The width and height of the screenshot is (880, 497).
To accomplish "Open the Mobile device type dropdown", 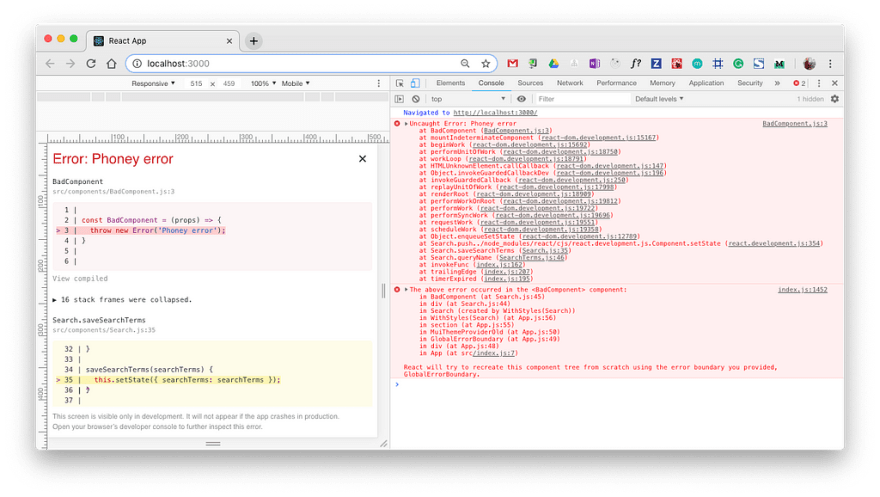I will pos(296,83).
